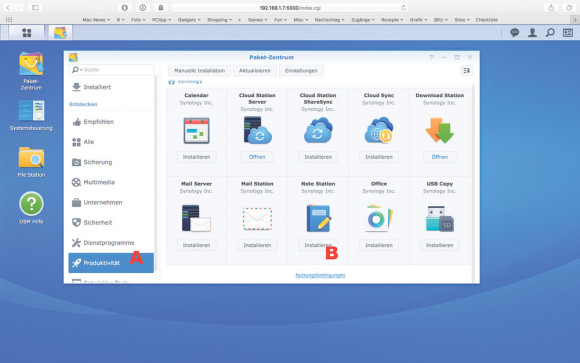Install the Mail Station package

[x=257, y=245]
